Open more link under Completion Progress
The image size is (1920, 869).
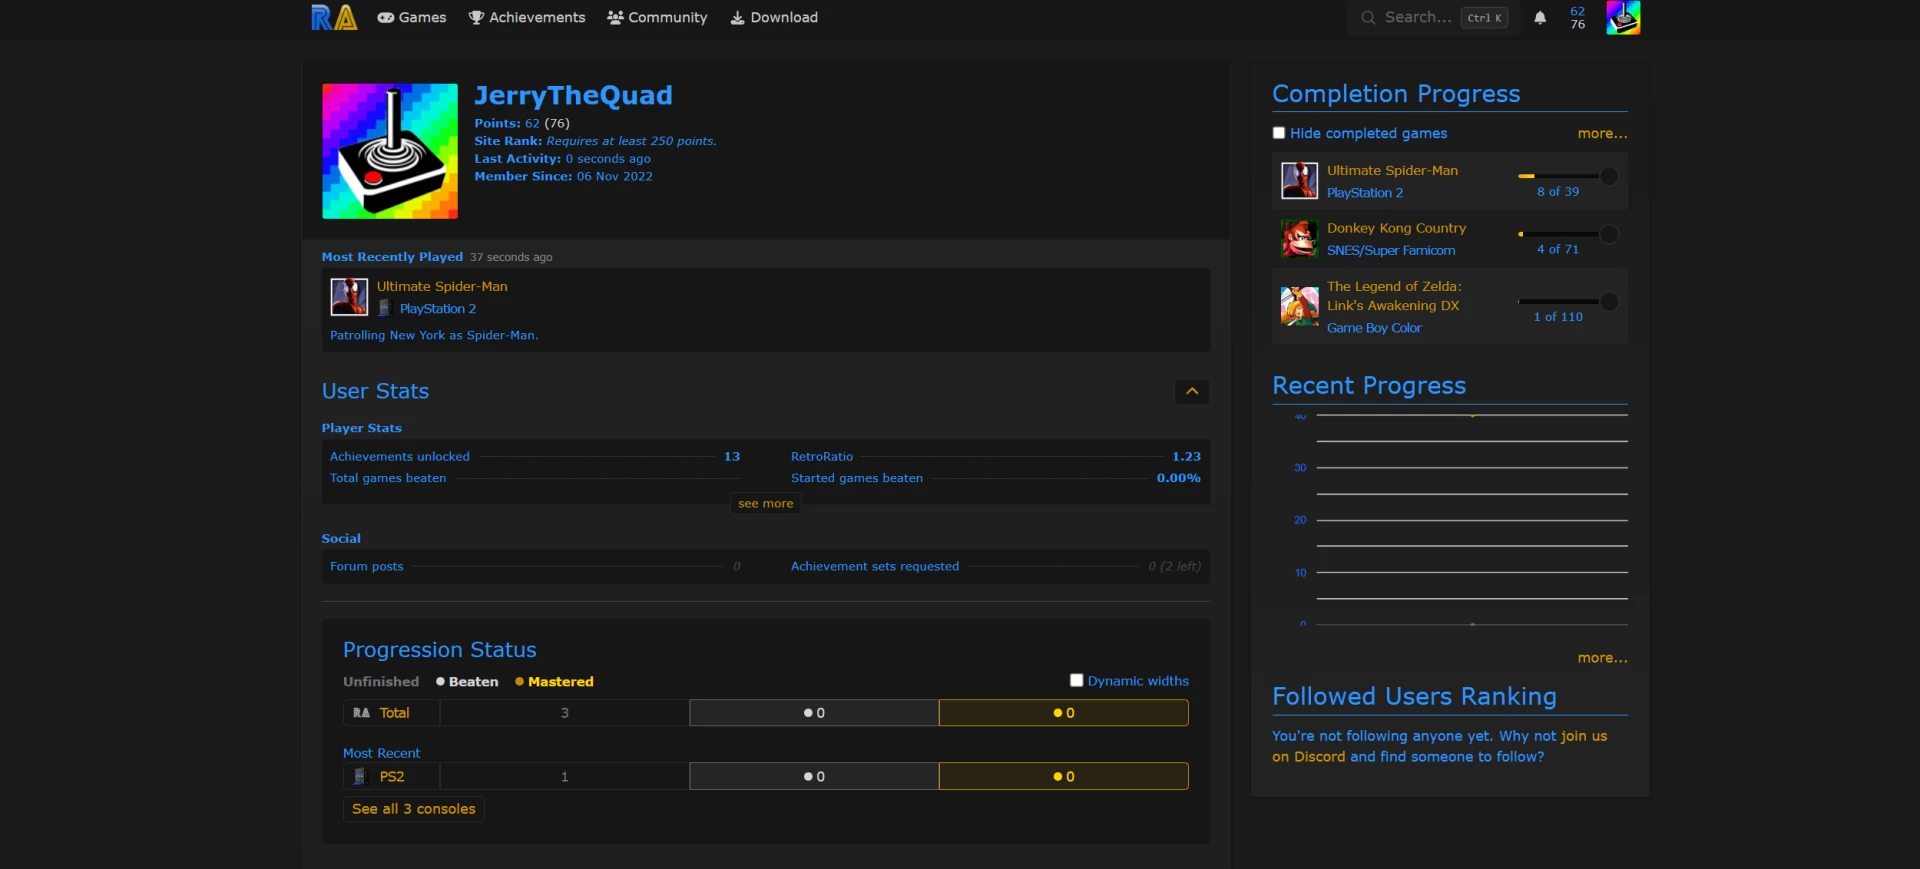[1602, 134]
